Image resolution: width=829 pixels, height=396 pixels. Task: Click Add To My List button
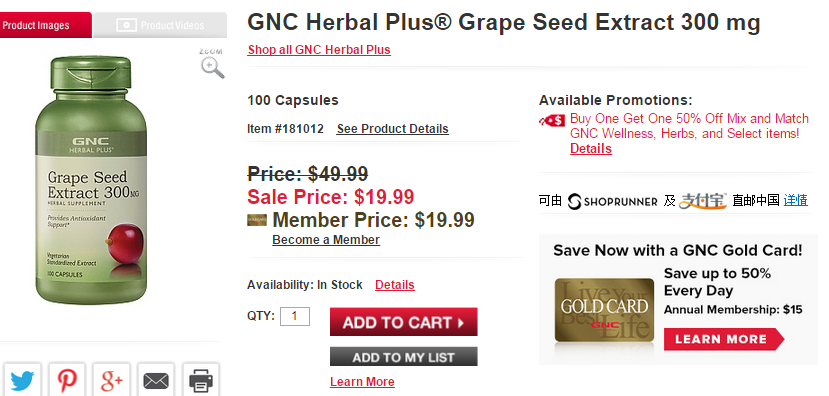[403, 357]
